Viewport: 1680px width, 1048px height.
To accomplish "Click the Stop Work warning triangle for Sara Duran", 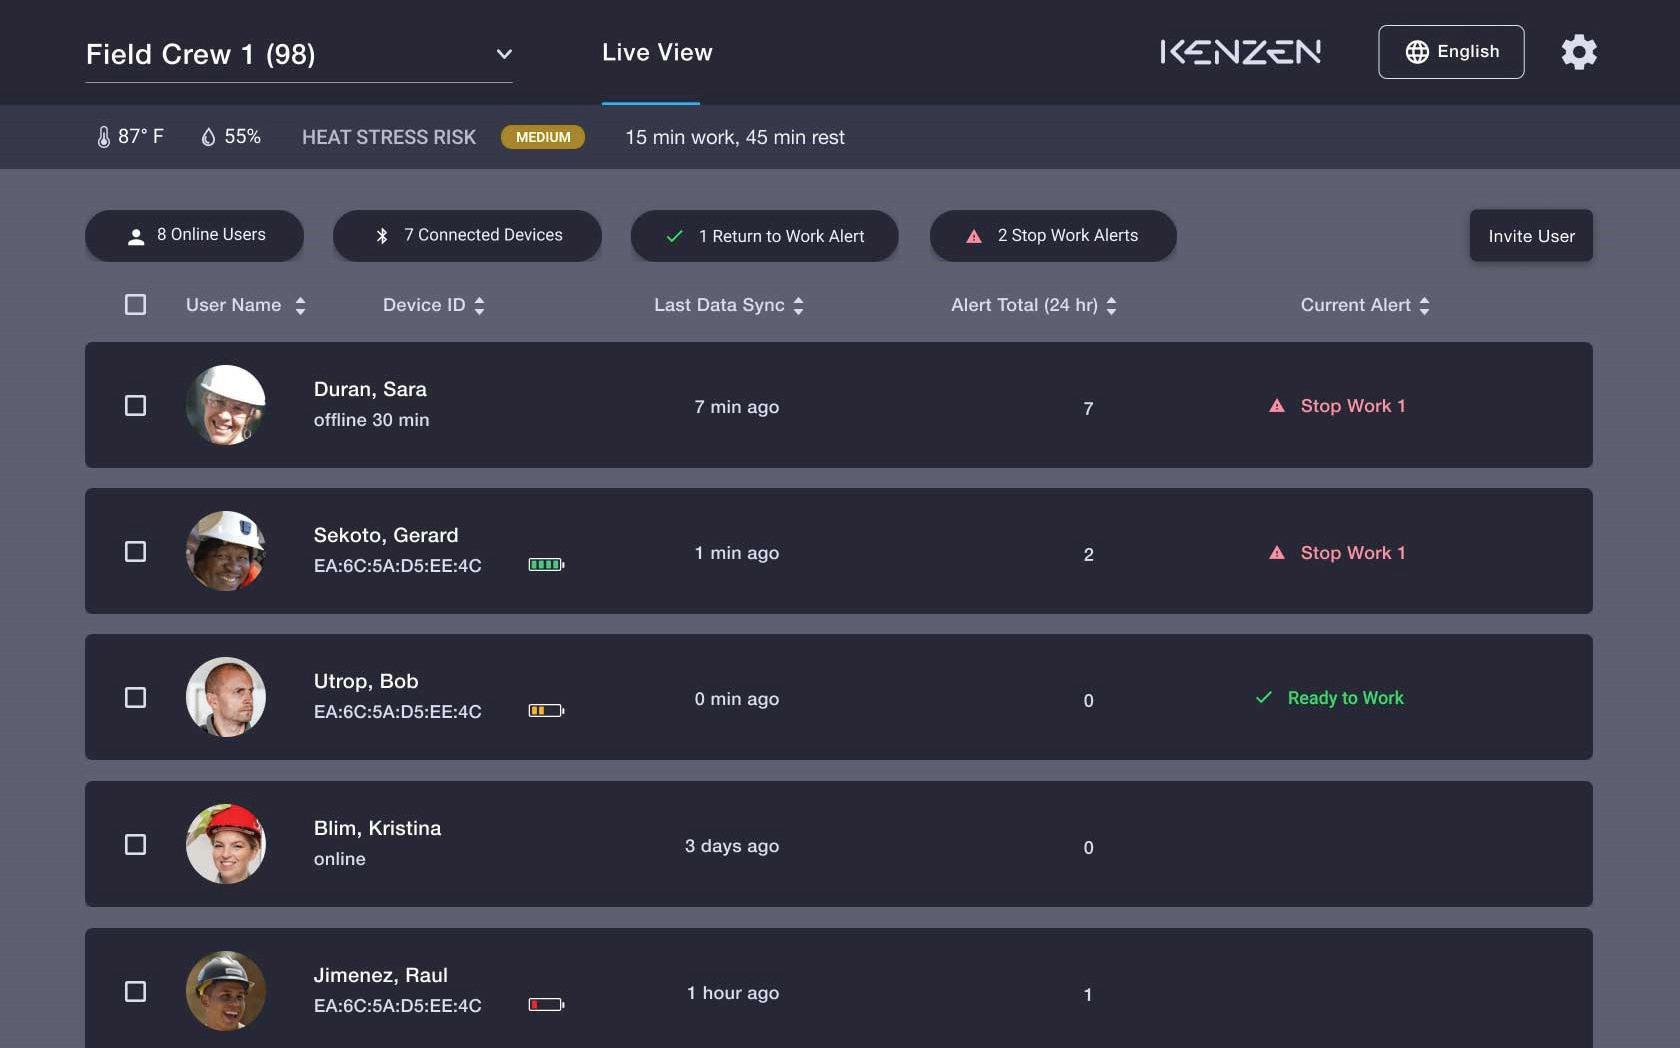I will click(x=1277, y=406).
